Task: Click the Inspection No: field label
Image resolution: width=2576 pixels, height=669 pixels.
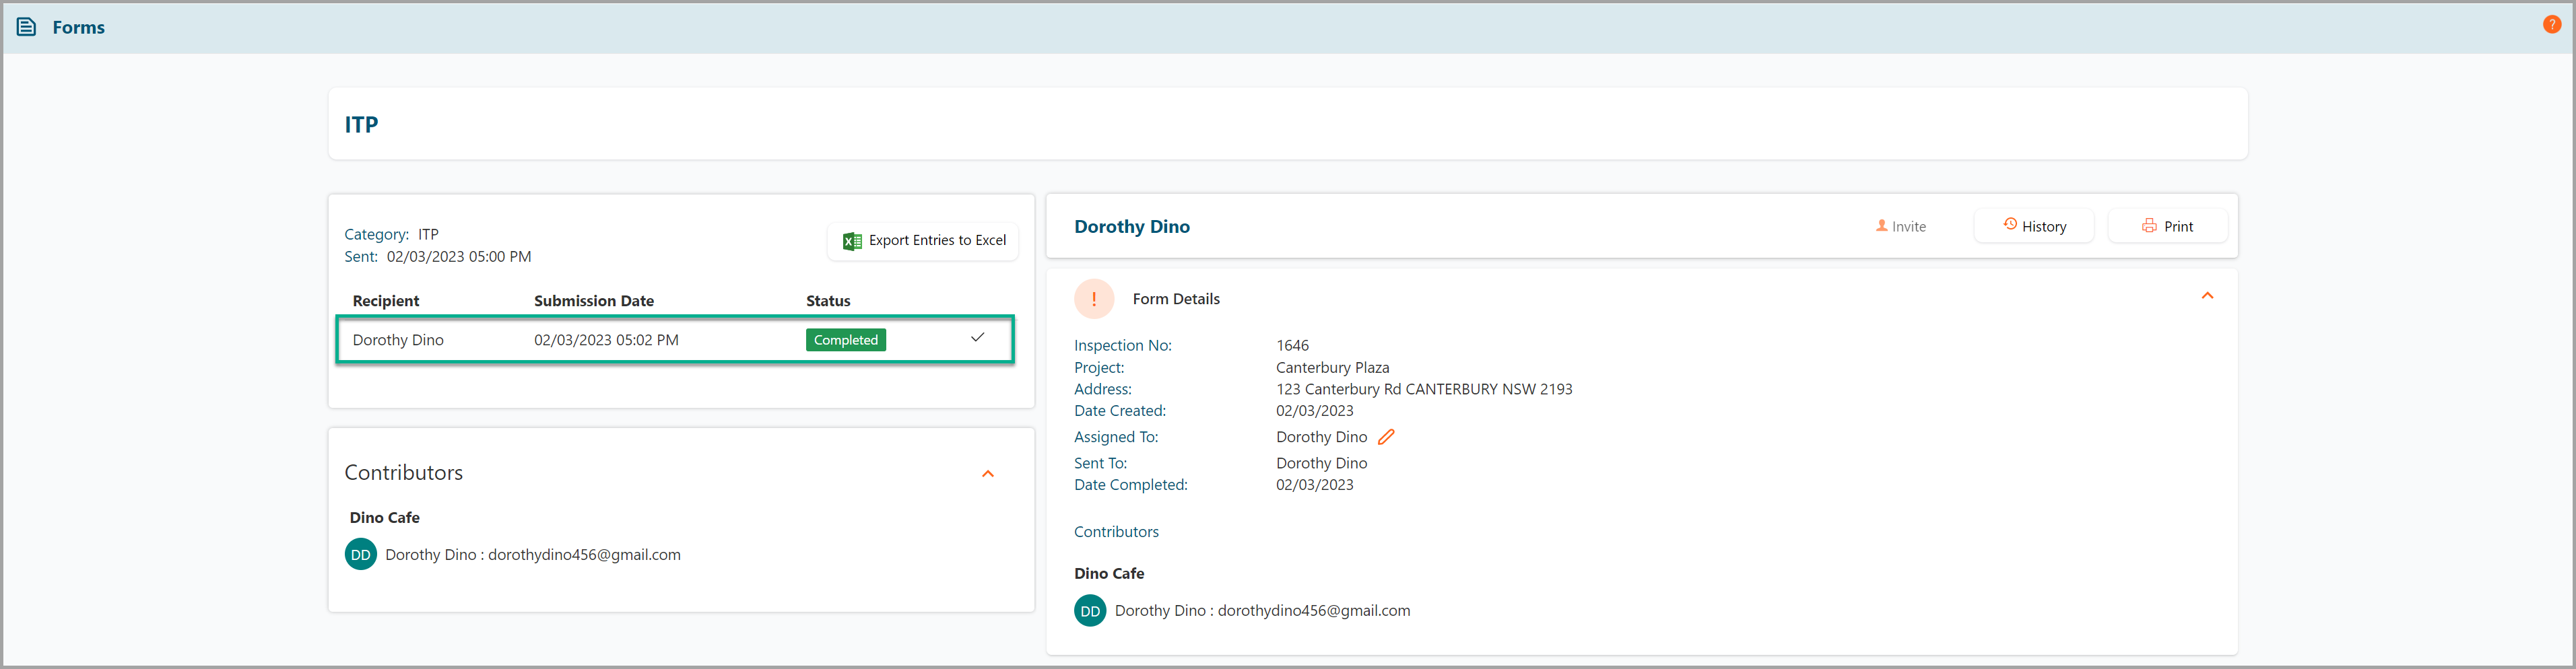Action: [1123, 346]
